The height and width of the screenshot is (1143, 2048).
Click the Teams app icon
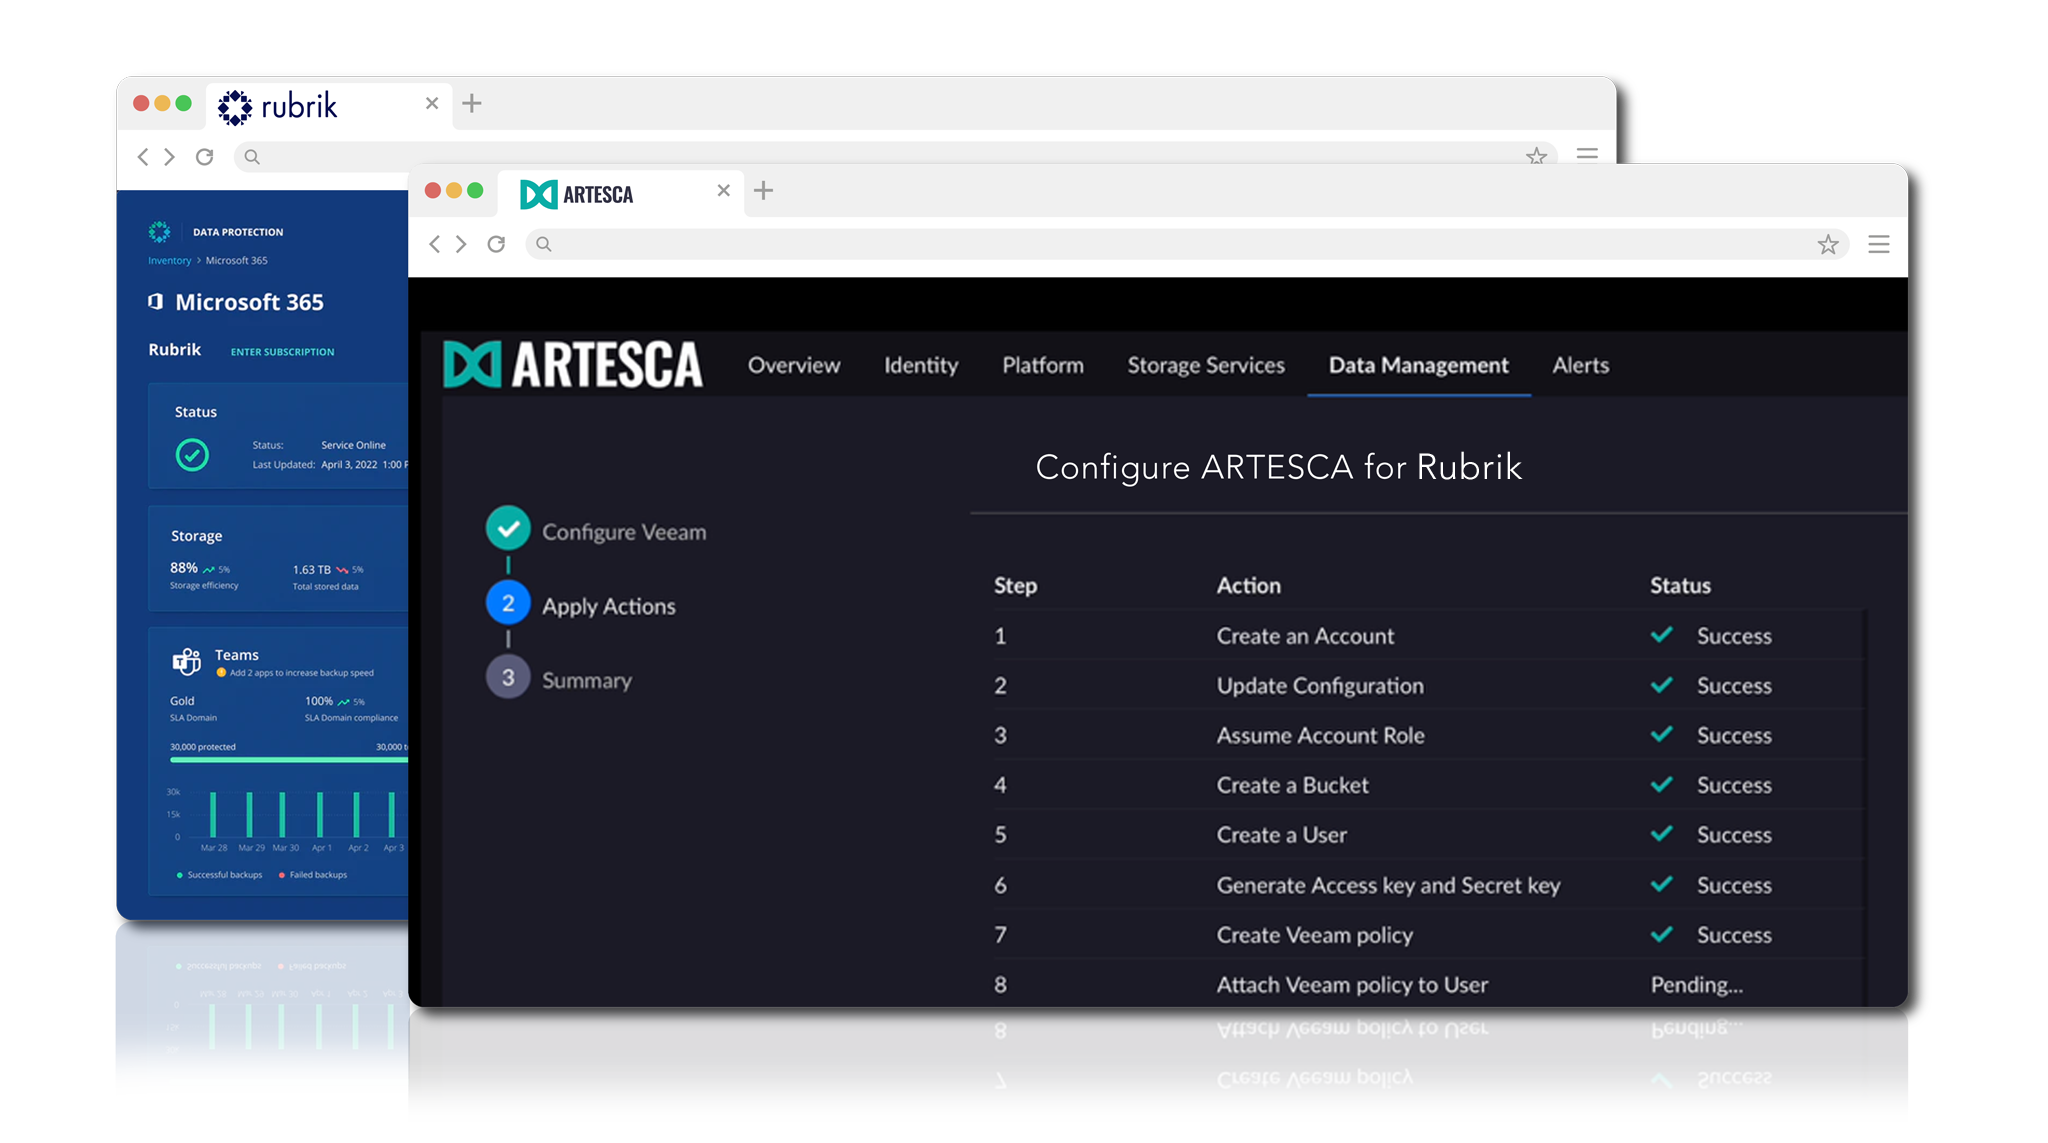187,661
